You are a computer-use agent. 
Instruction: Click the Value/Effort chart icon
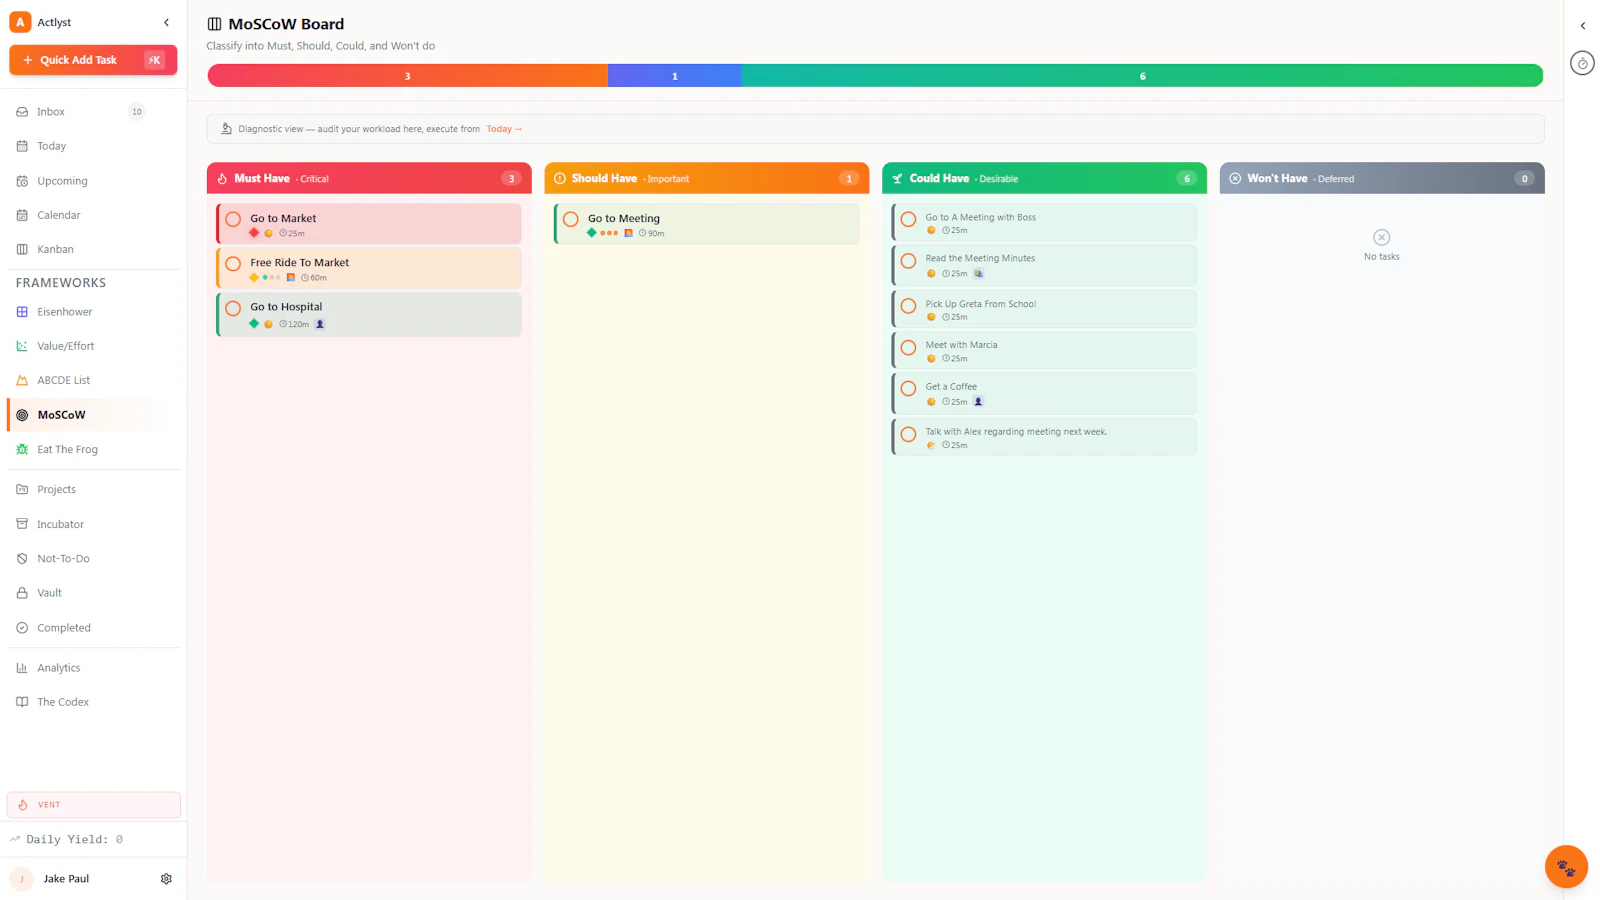pyautogui.click(x=22, y=346)
